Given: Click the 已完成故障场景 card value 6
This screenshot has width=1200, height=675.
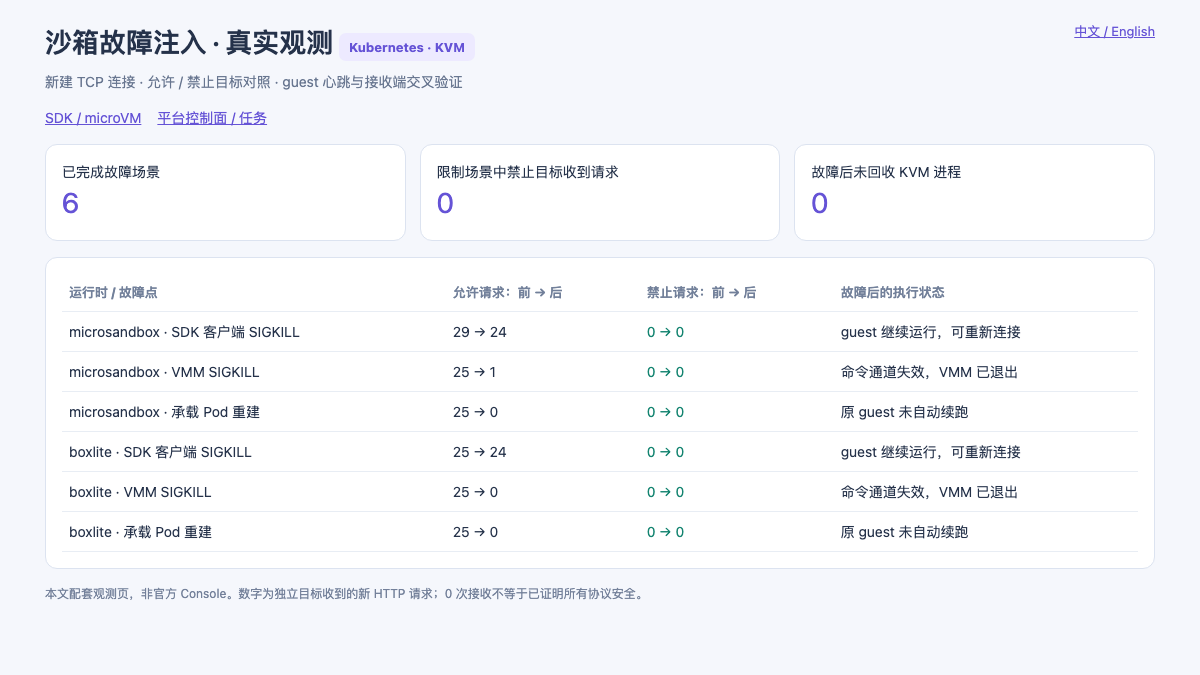Looking at the screenshot, I should [70, 203].
